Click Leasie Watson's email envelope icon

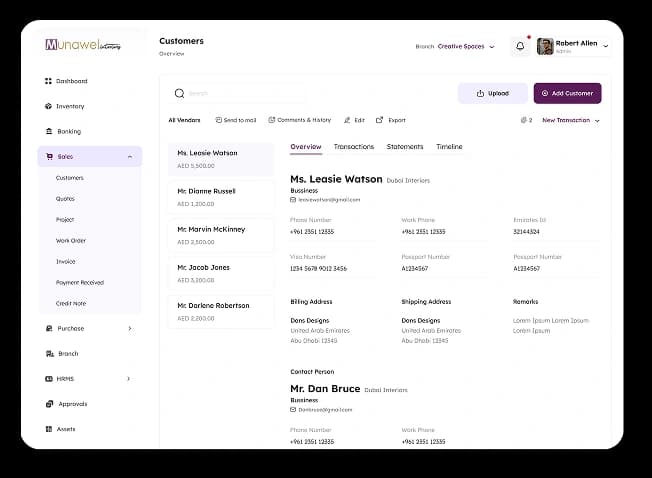tap(293, 200)
